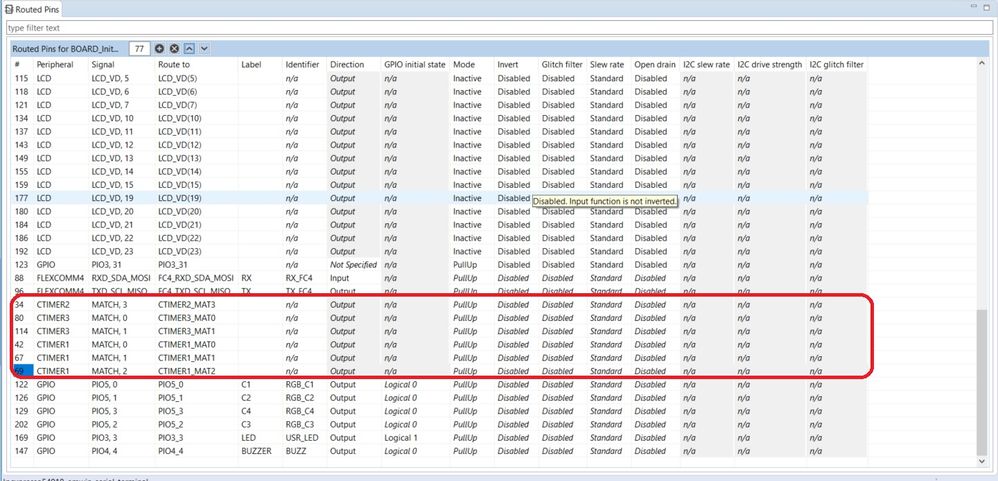Select the PIO4_4 route cell
Viewport: 998px width, 481px height.
[171, 451]
